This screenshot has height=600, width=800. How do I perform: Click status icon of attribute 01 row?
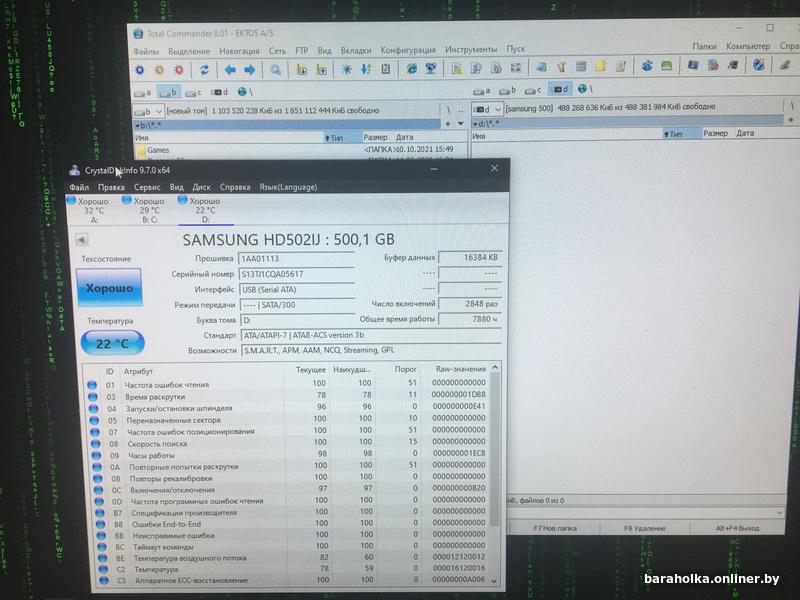(92, 385)
